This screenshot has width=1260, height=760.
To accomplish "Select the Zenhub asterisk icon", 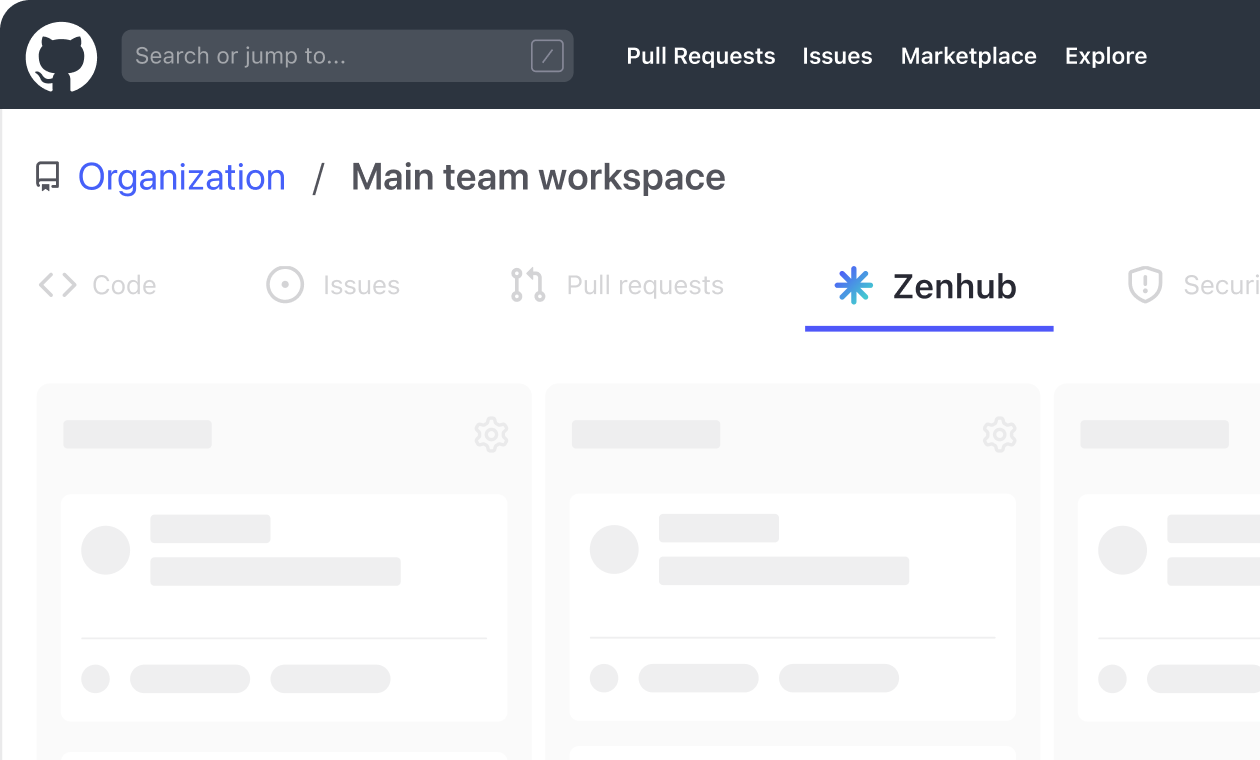I will pos(853,287).
